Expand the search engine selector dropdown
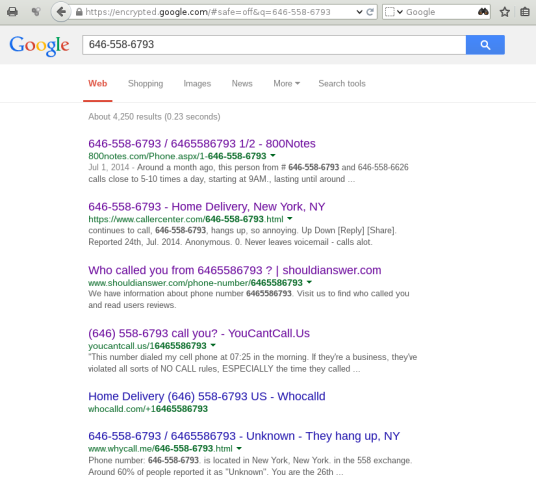 coord(393,12)
